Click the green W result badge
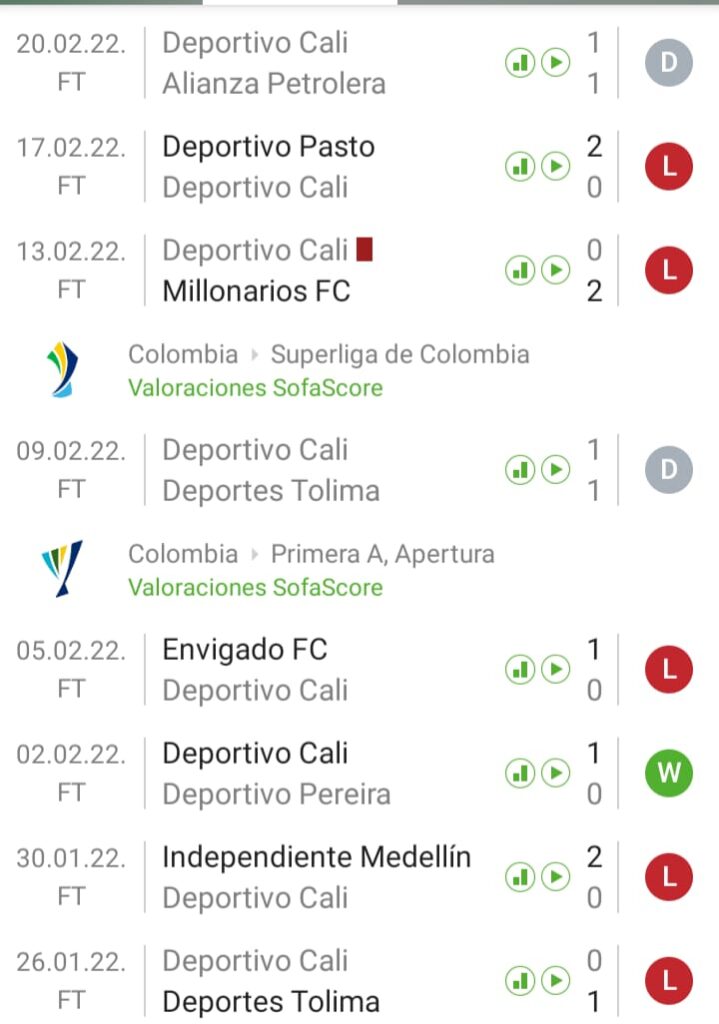The width and height of the screenshot is (719, 1024). click(x=669, y=773)
